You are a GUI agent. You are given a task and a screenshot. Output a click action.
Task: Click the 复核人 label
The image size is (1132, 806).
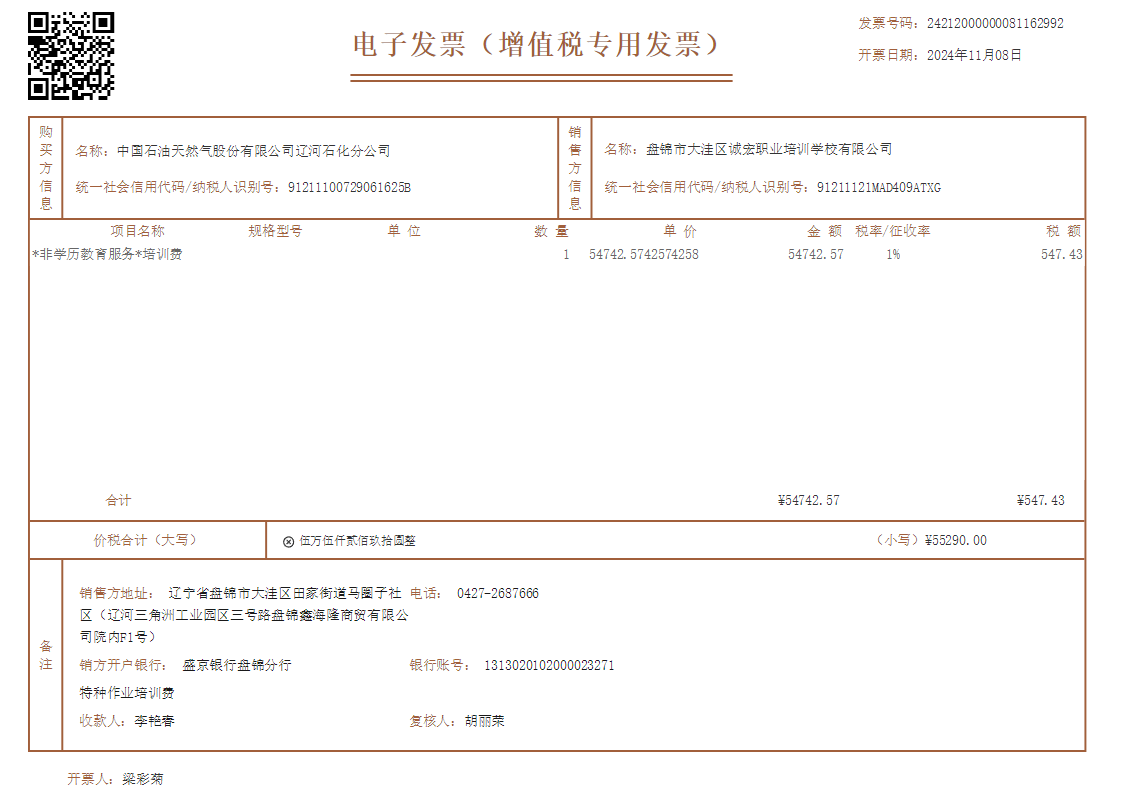(x=430, y=721)
